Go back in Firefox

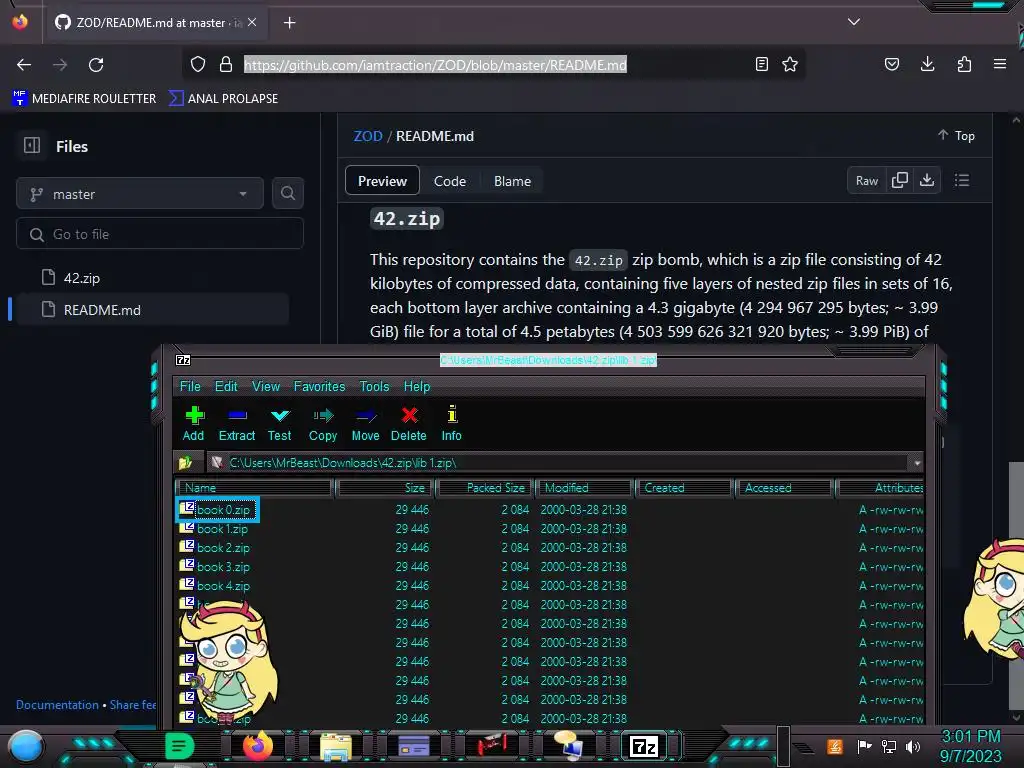tap(24, 65)
